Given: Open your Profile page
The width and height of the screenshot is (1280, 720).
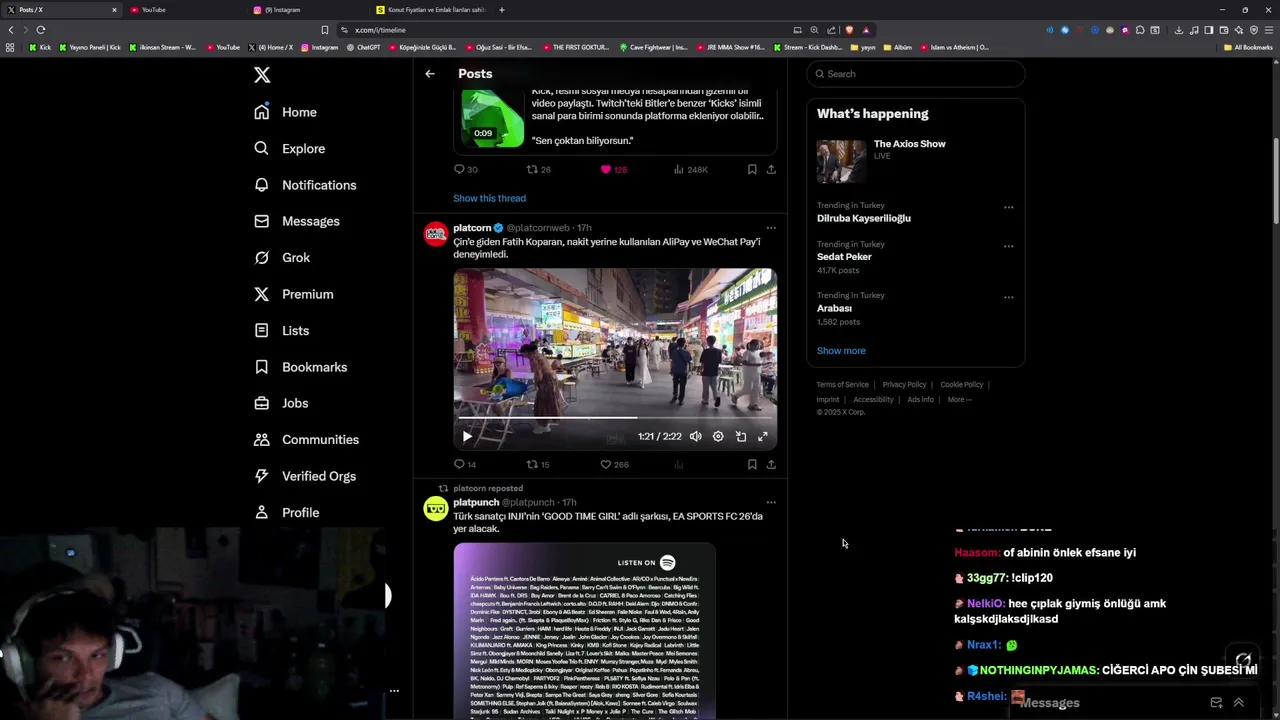Looking at the screenshot, I should click(x=287, y=512).
